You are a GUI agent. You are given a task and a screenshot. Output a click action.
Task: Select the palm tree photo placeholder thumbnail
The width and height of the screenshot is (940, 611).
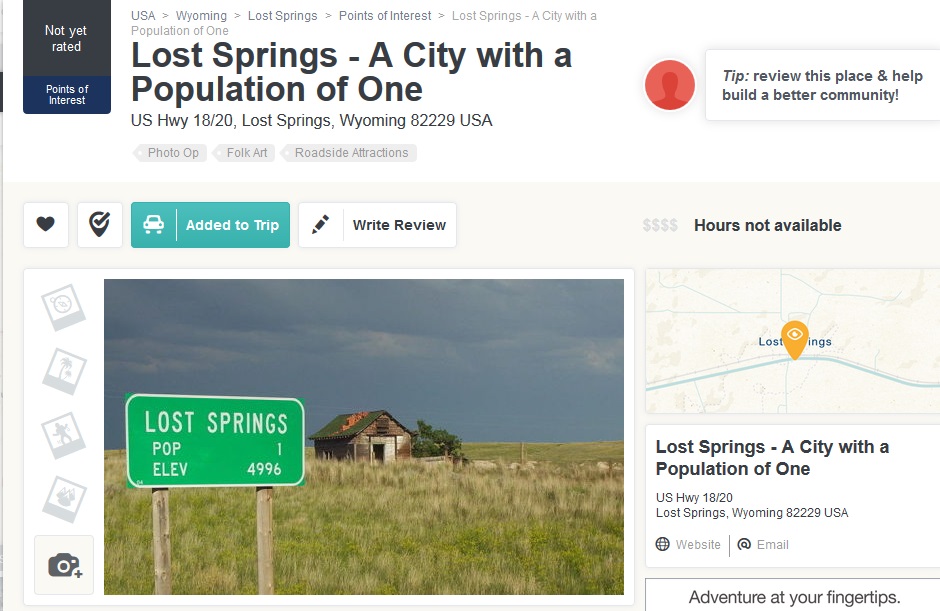[x=63, y=369]
